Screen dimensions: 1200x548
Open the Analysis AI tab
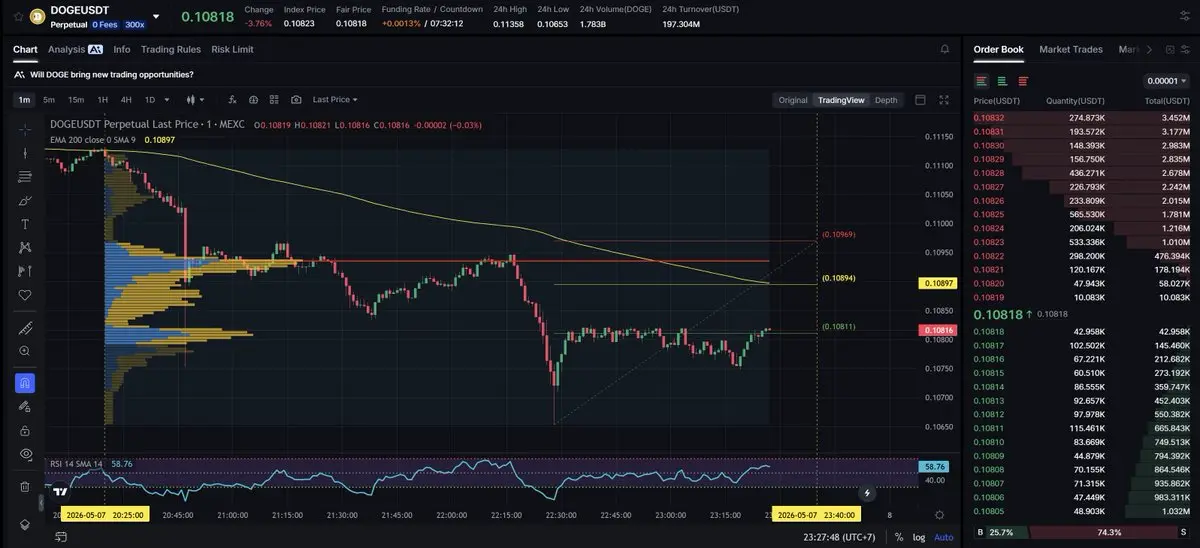(75, 49)
